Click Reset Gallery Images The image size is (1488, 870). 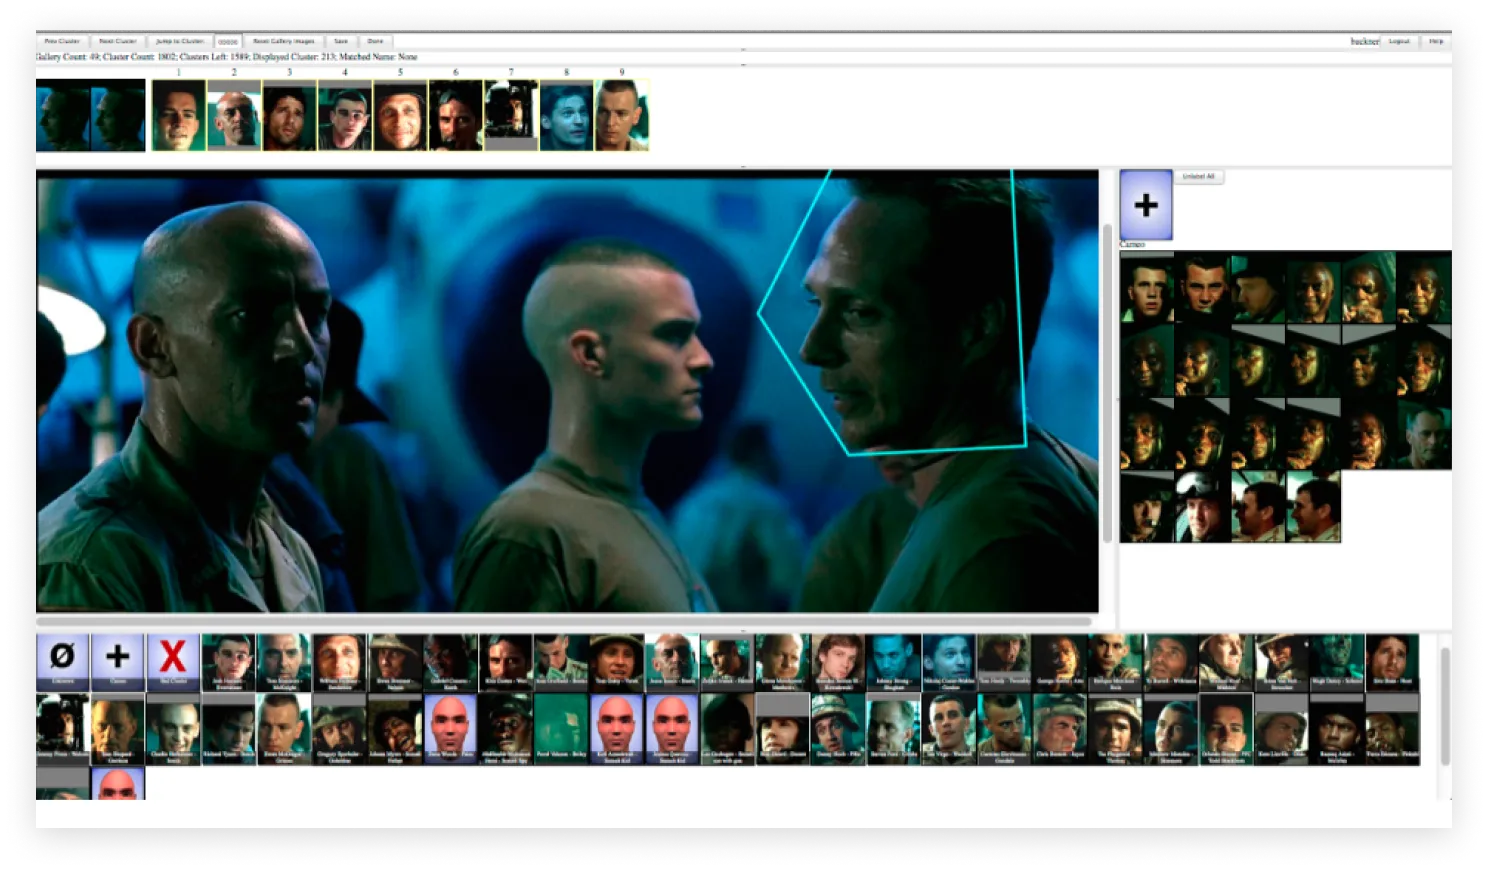[284, 42]
